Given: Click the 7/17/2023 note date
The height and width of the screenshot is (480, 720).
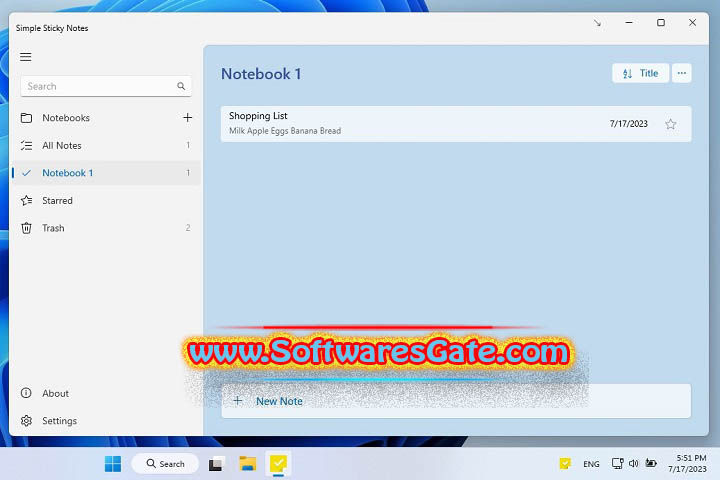Looking at the screenshot, I should (629, 124).
